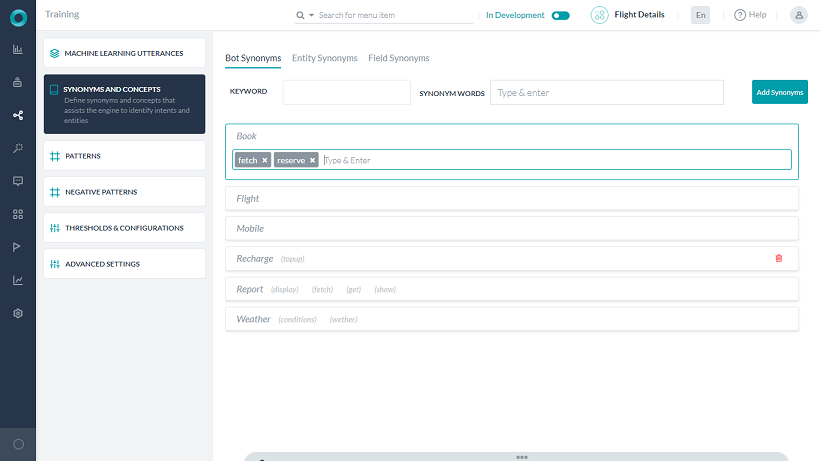Image resolution: width=820 pixels, height=461 pixels.
Task: Open the Patterns section
Action: coord(124,156)
